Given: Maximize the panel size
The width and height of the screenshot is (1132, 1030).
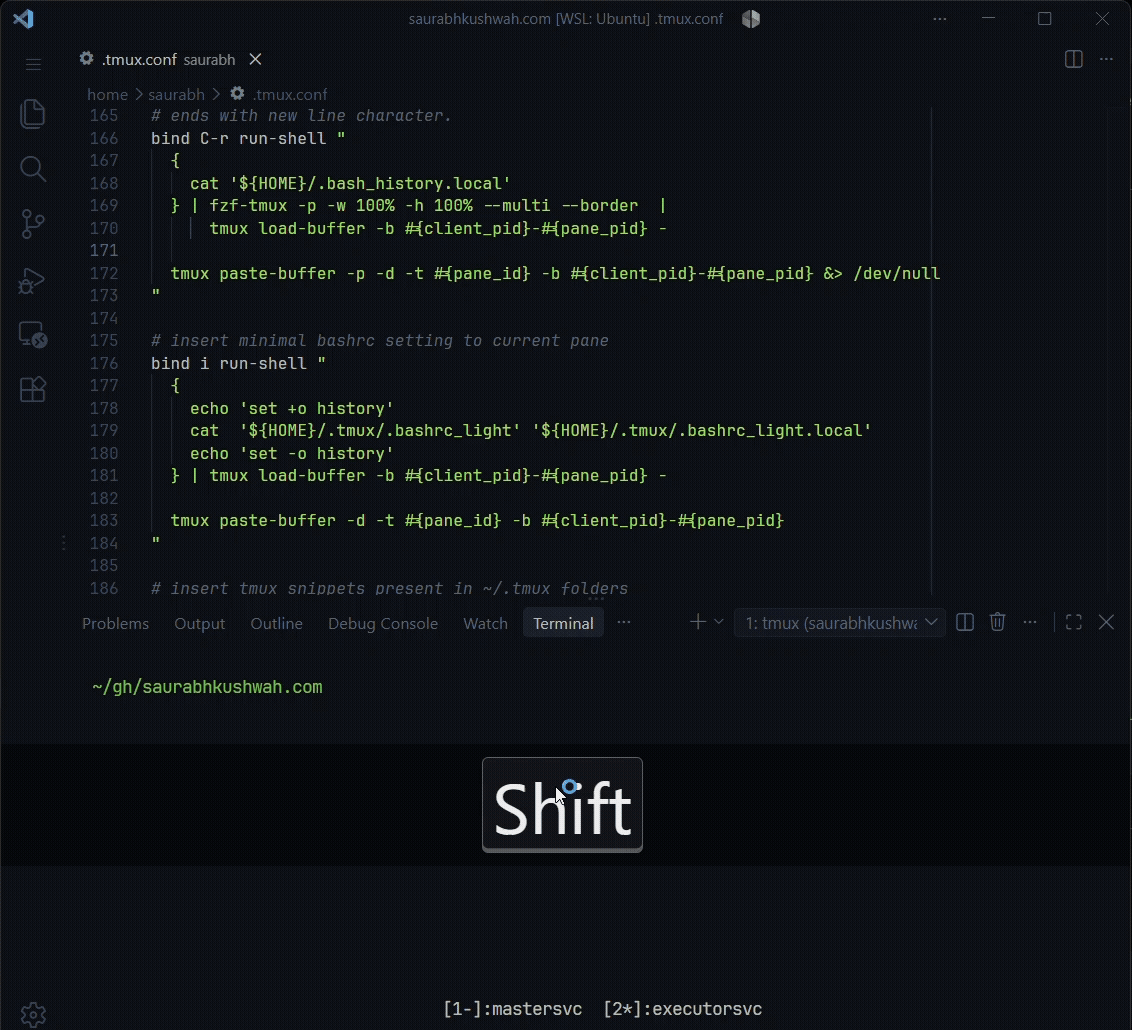Looking at the screenshot, I should pyautogui.click(x=1074, y=622).
